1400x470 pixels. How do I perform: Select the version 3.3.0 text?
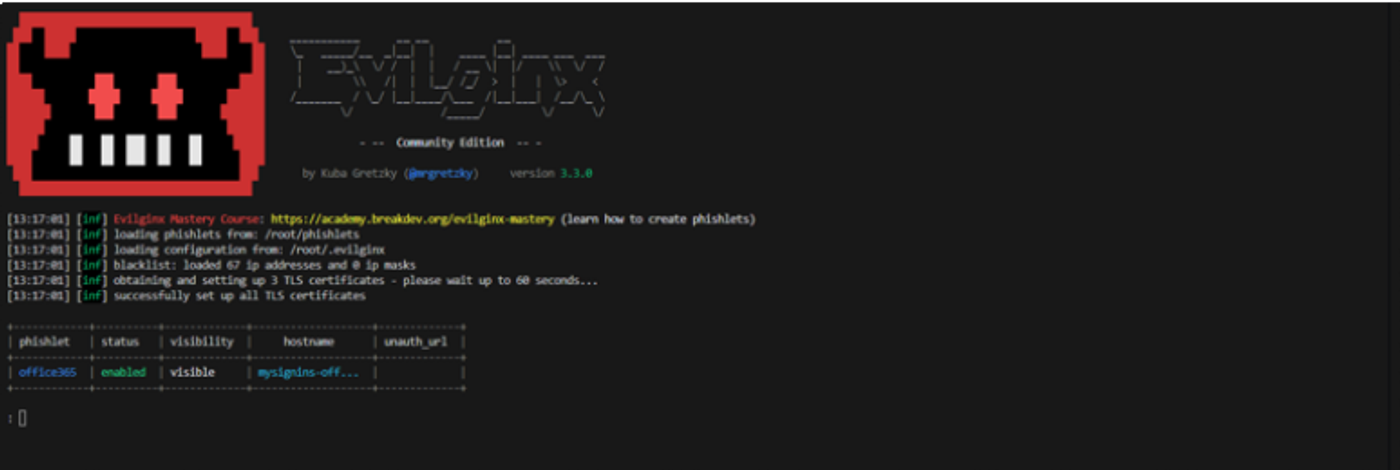(x=551, y=173)
